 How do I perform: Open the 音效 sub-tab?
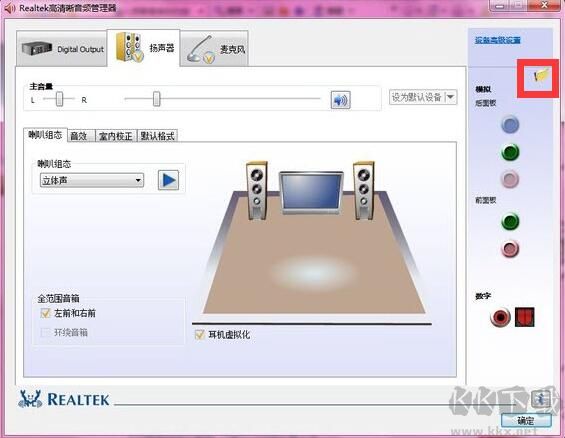click(81, 136)
